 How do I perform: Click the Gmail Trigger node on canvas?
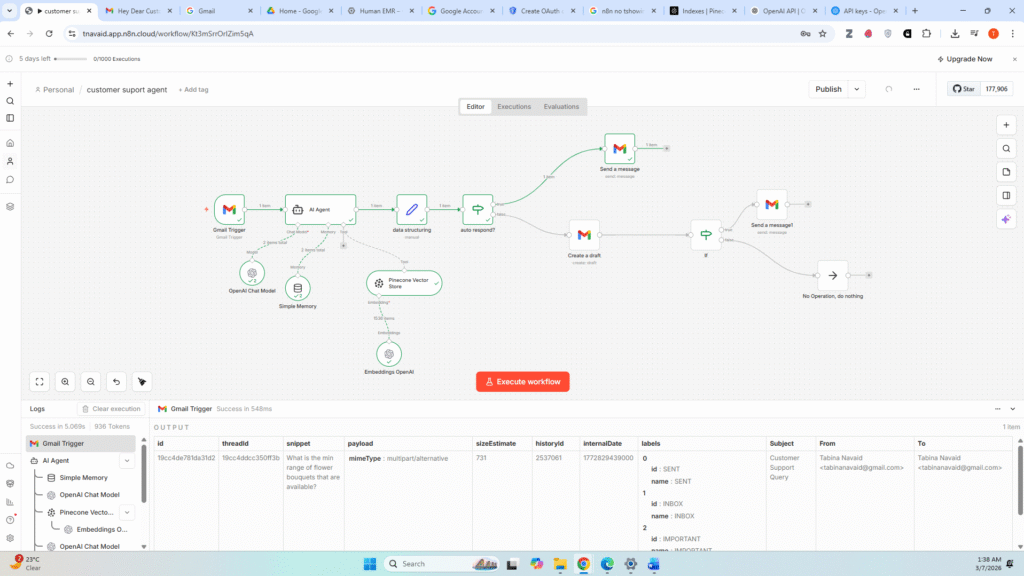pyautogui.click(x=229, y=210)
